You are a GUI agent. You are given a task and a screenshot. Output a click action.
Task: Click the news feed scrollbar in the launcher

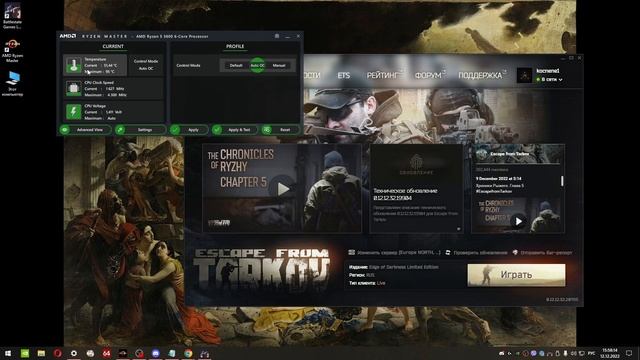pyautogui.click(x=562, y=181)
